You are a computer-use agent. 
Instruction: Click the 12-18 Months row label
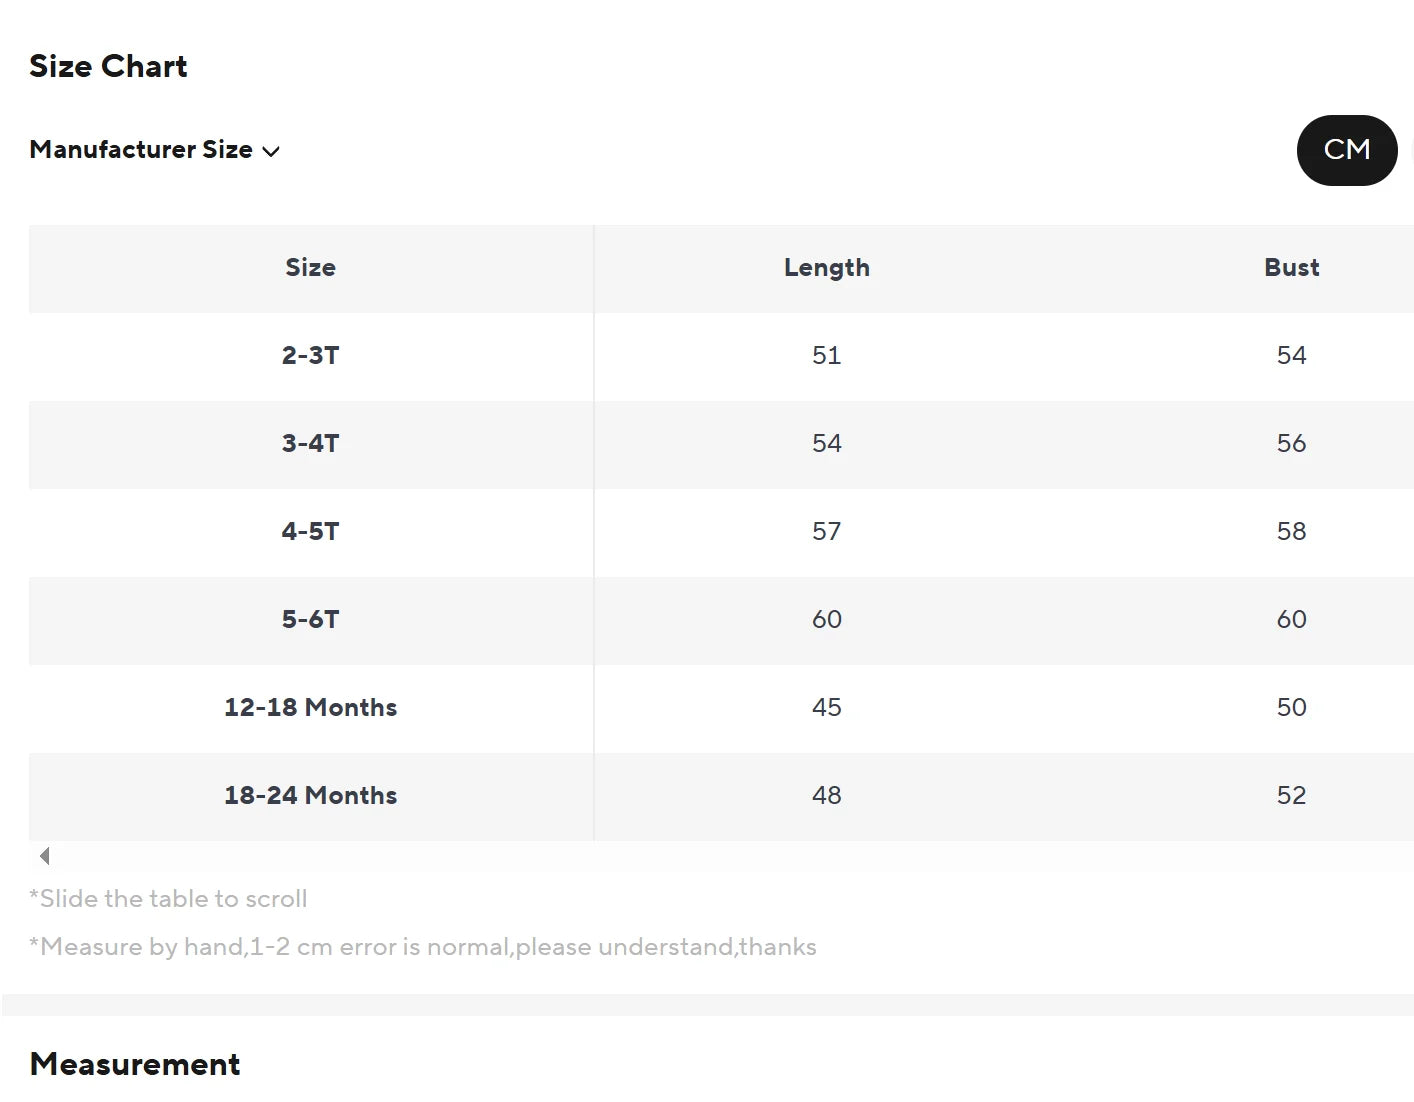point(311,708)
